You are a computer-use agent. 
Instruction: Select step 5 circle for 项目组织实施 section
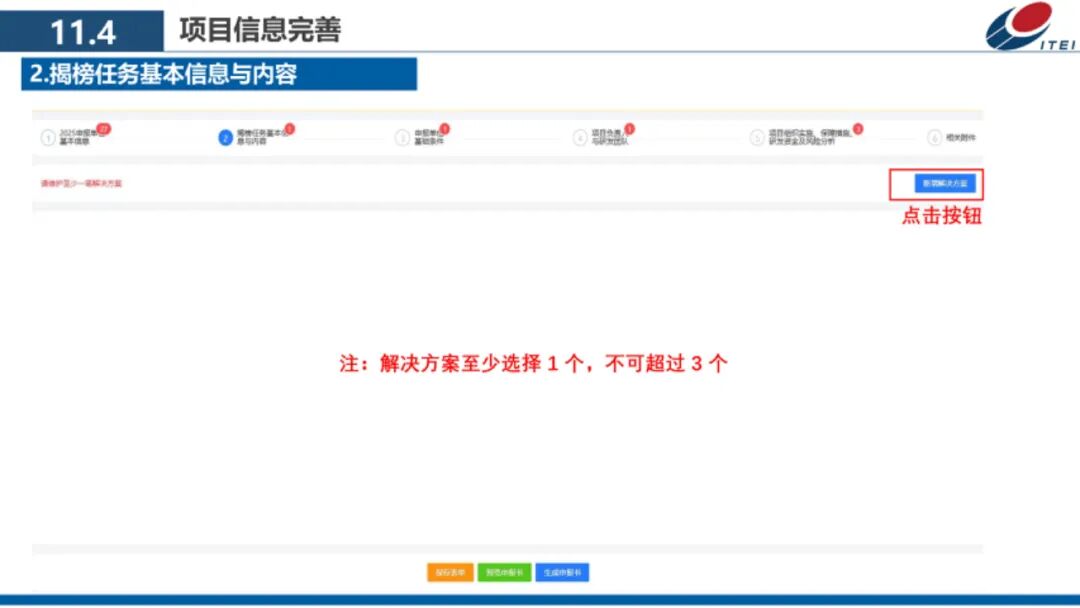pos(756,134)
